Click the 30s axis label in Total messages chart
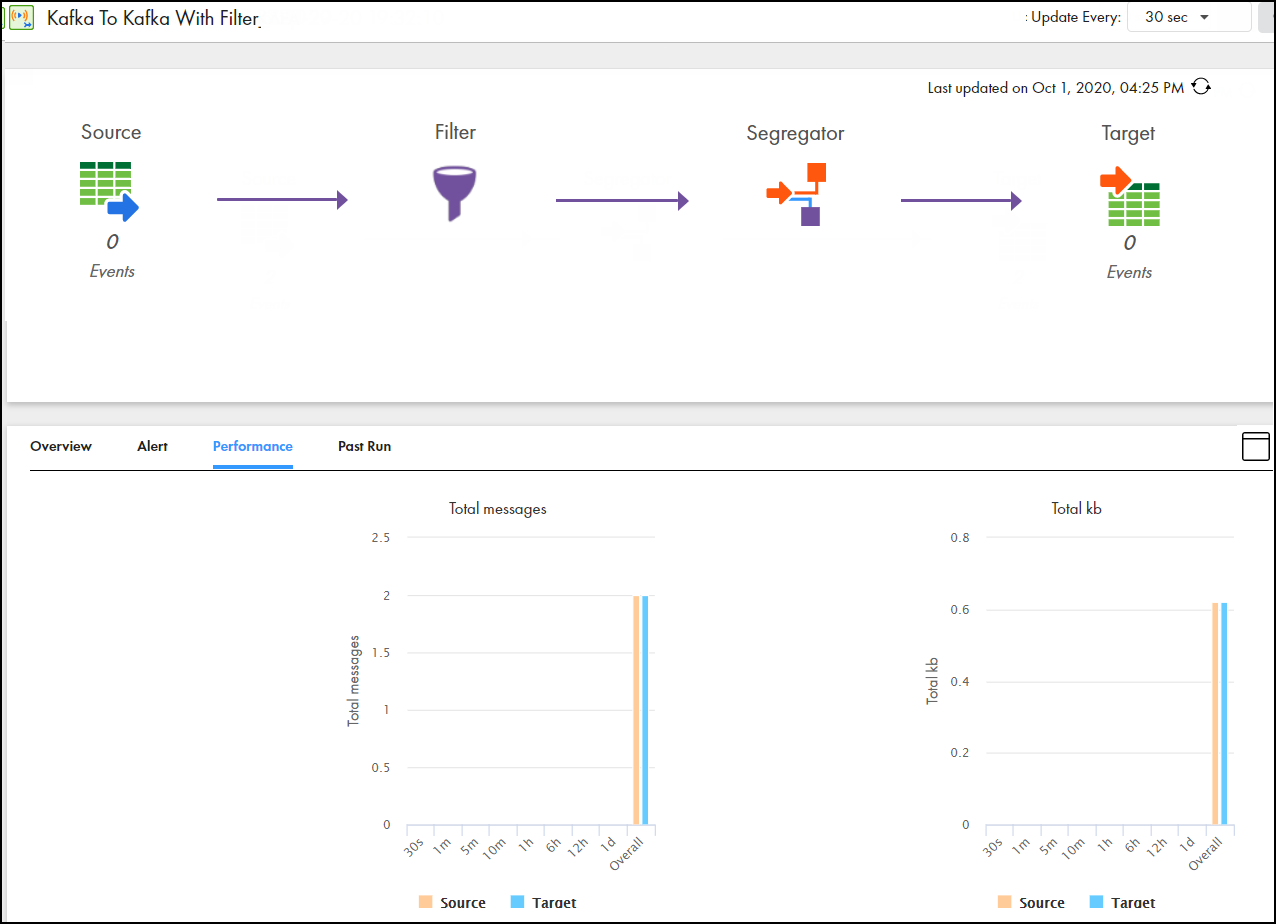 tap(415, 845)
